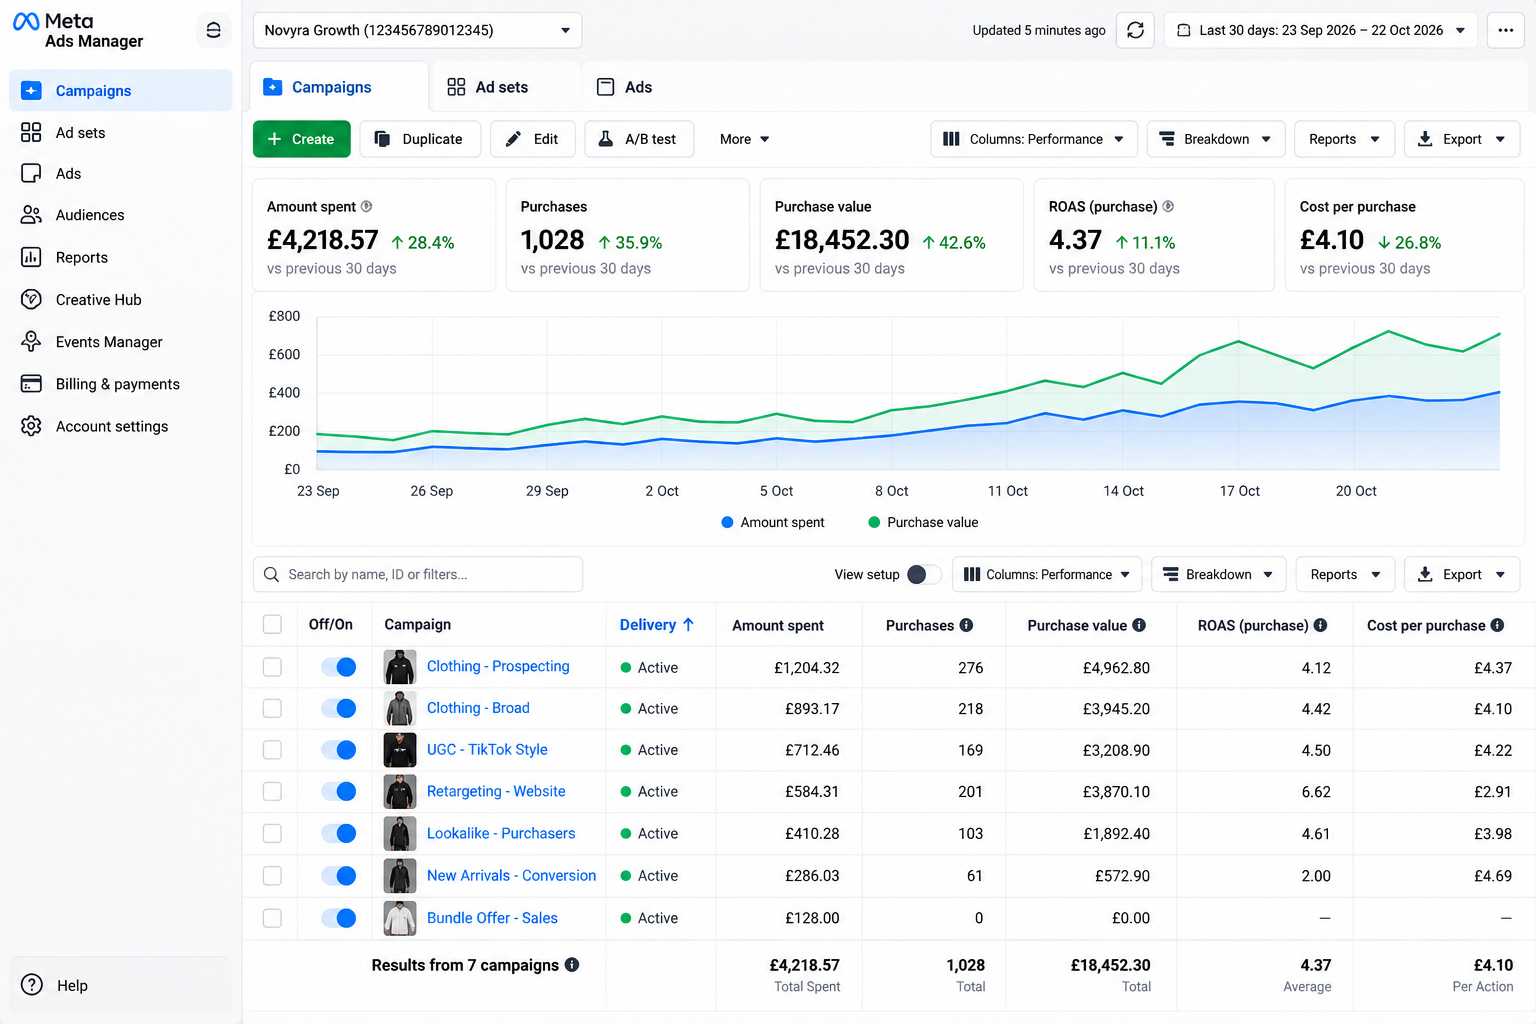Click the Amount spent blue legend dot
The image size is (1536, 1024).
point(728,522)
